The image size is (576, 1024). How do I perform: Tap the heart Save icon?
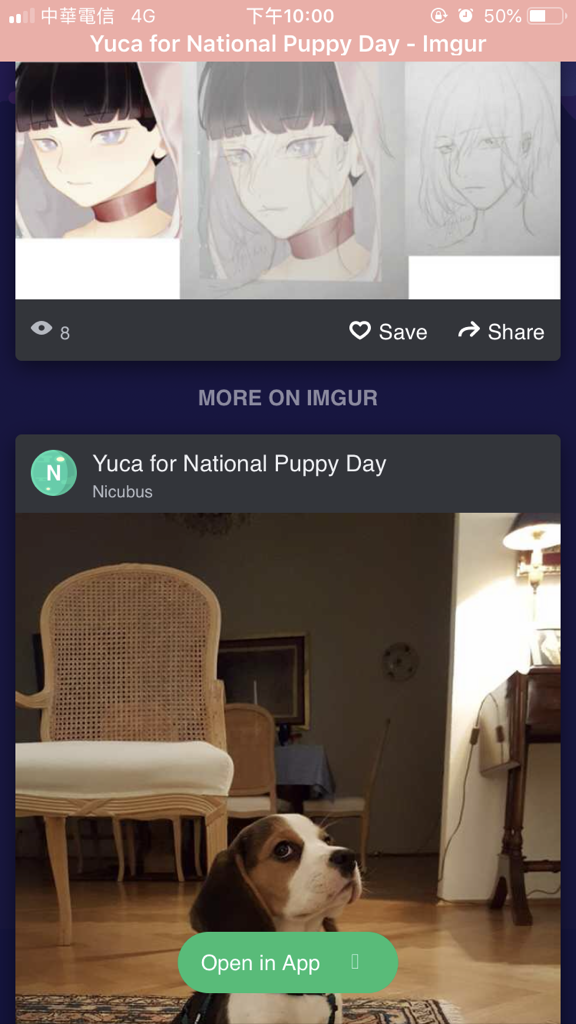click(360, 330)
